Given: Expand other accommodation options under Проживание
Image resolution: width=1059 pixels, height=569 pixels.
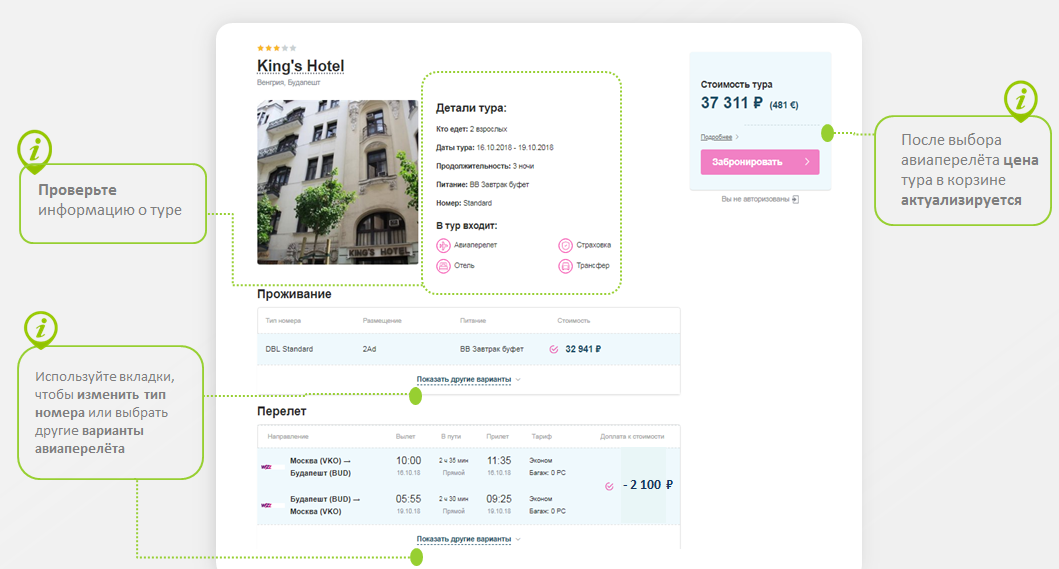Looking at the screenshot, I should (x=468, y=379).
